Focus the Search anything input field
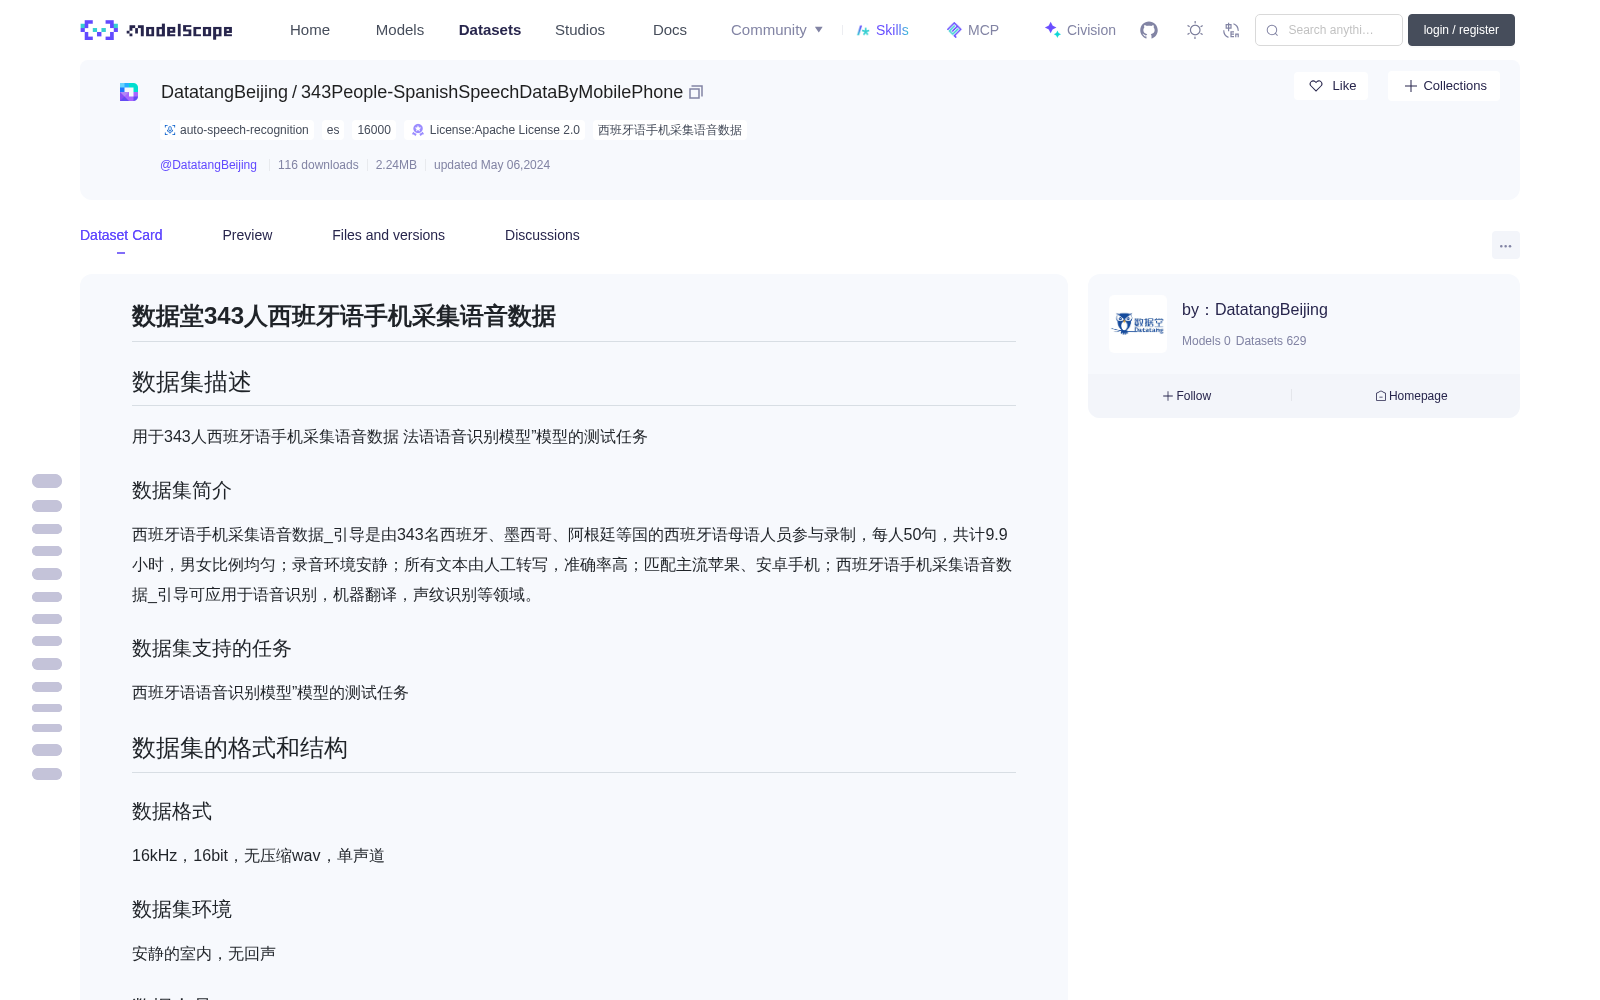Screen dimensions: 1600x1000 pos(1329,30)
